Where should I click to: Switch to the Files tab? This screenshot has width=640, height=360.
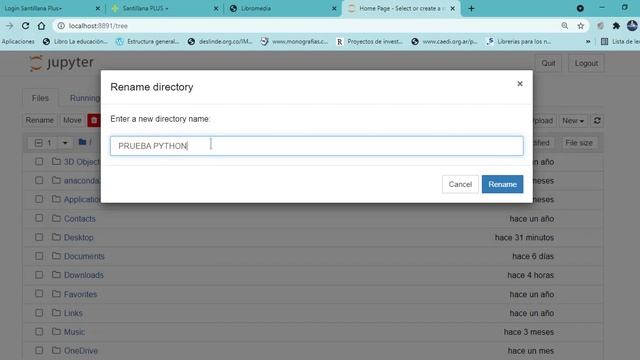[40, 98]
